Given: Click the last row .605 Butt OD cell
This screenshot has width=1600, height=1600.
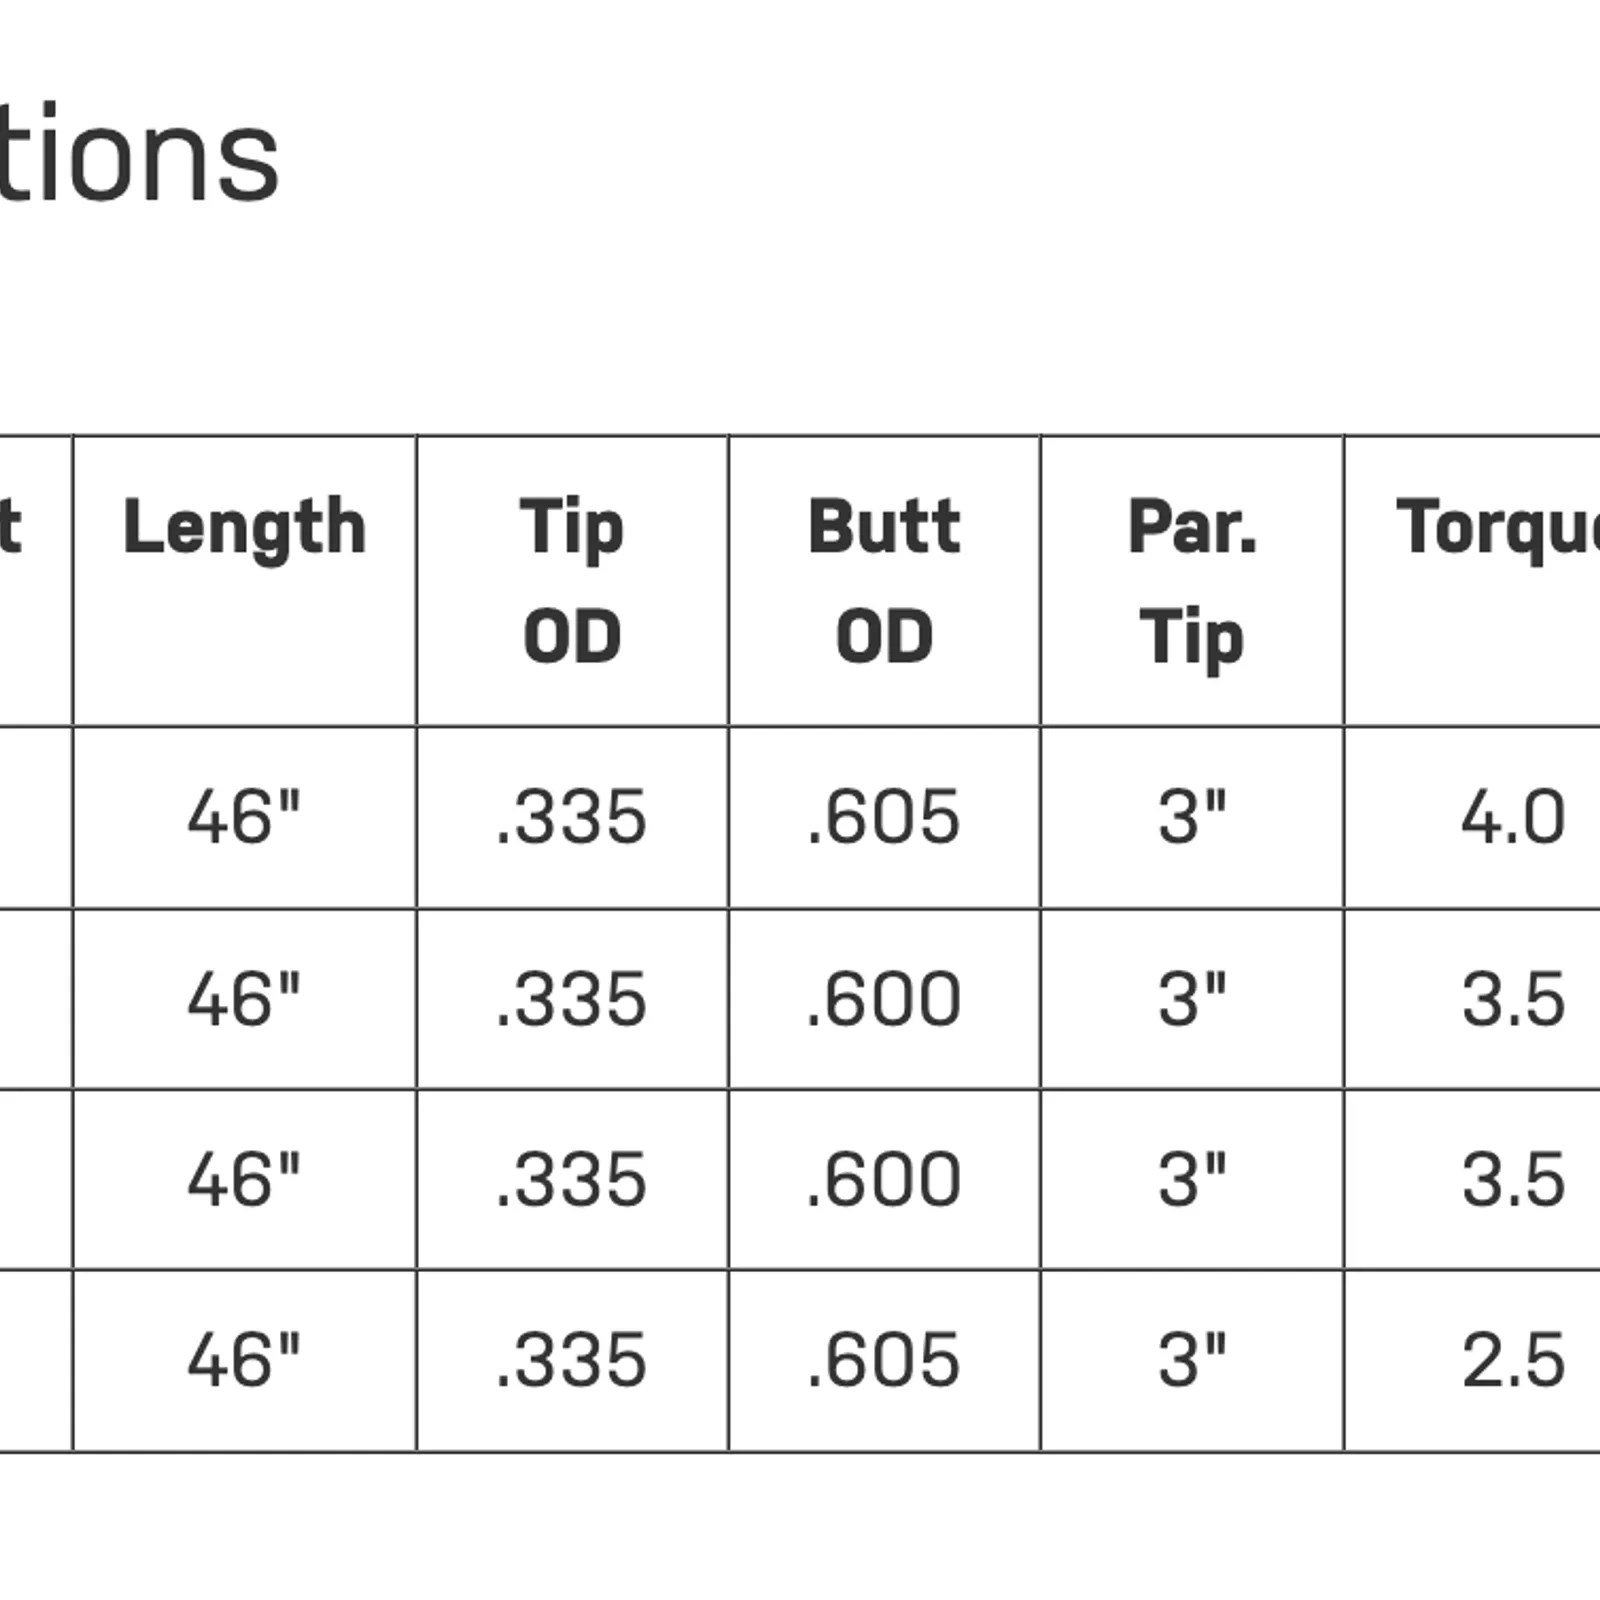Looking at the screenshot, I should pyautogui.click(x=884, y=1361).
